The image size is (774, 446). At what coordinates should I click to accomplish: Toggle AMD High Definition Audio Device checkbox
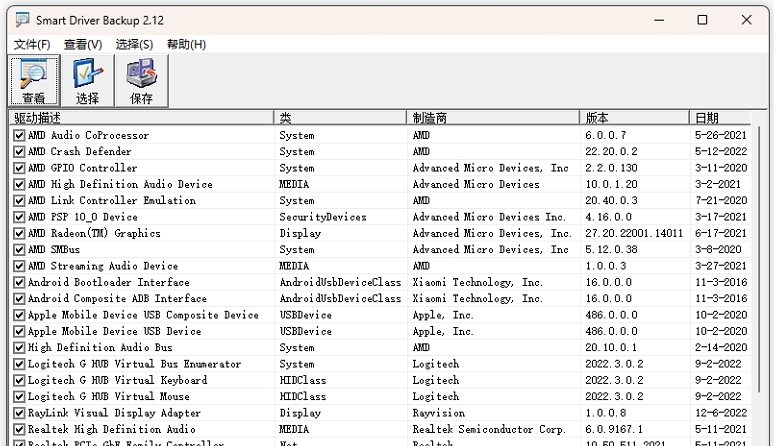tap(19, 184)
